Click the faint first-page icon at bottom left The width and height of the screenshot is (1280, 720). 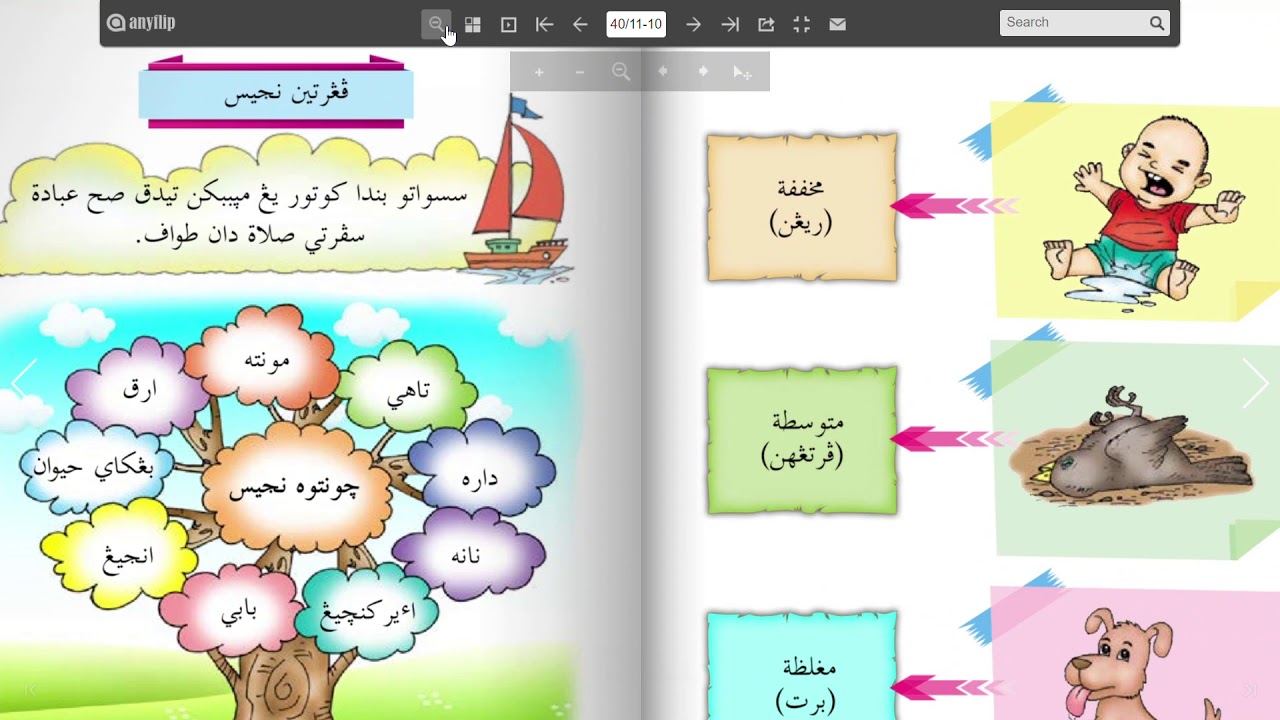pyautogui.click(x=30, y=690)
